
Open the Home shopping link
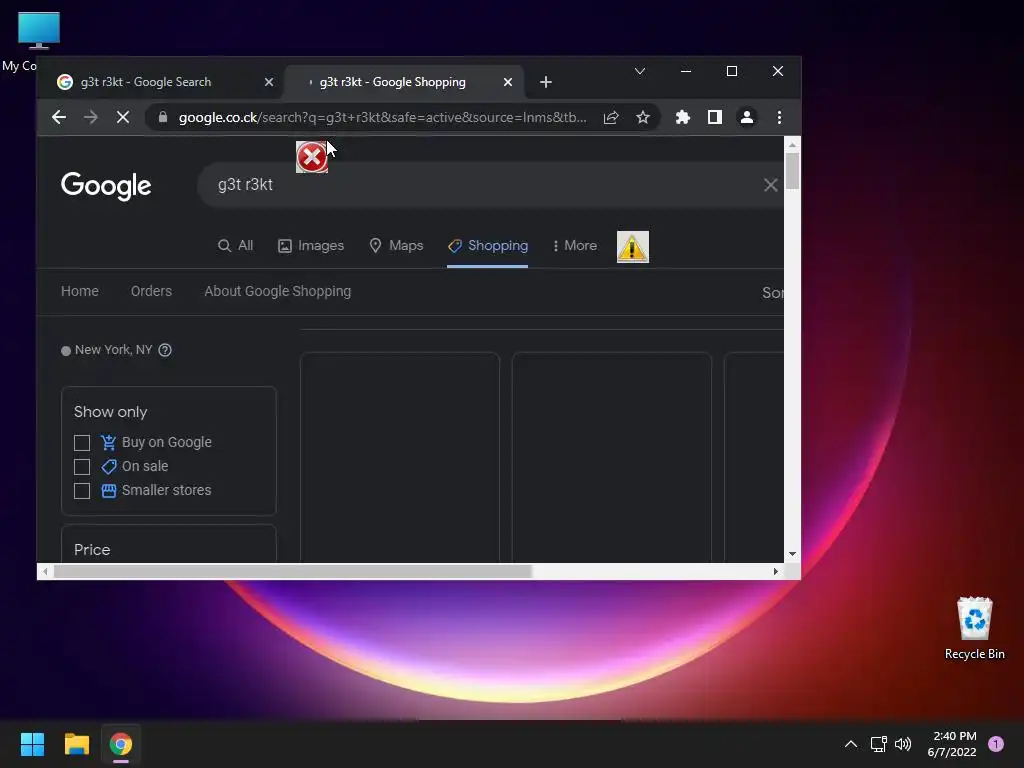point(80,291)
